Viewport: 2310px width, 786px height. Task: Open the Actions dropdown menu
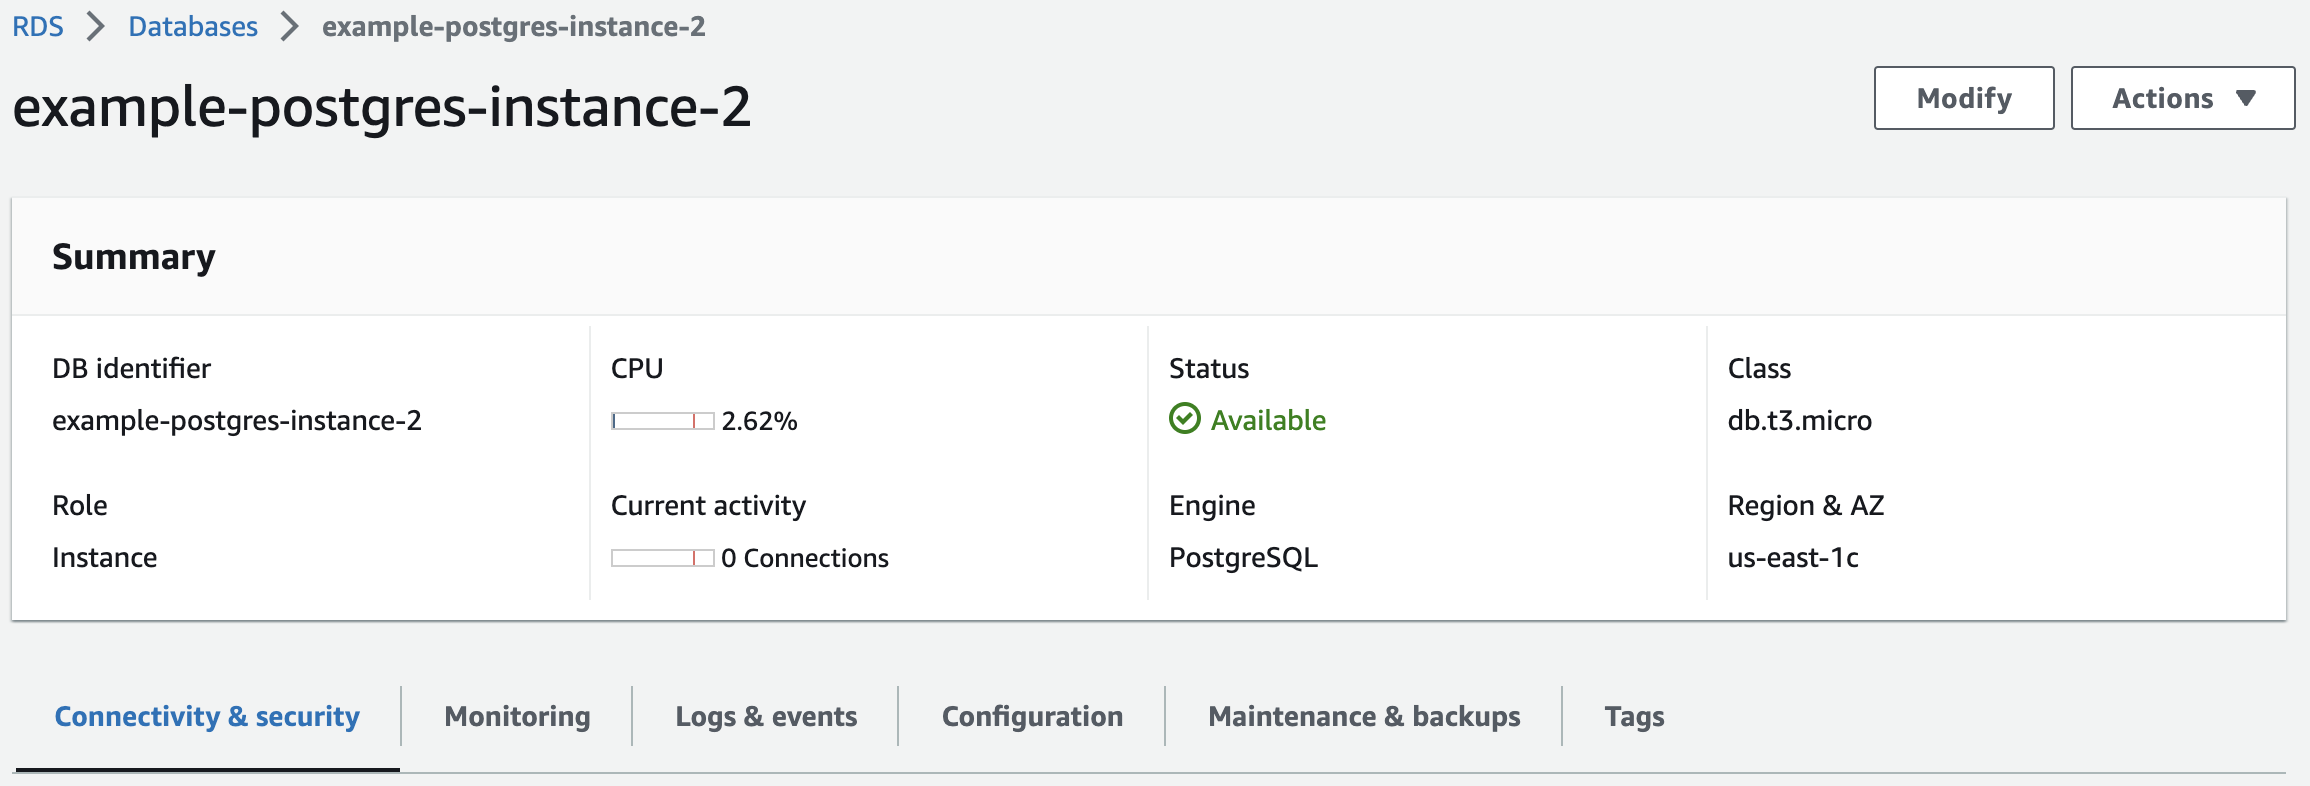tap(2182, 98)
